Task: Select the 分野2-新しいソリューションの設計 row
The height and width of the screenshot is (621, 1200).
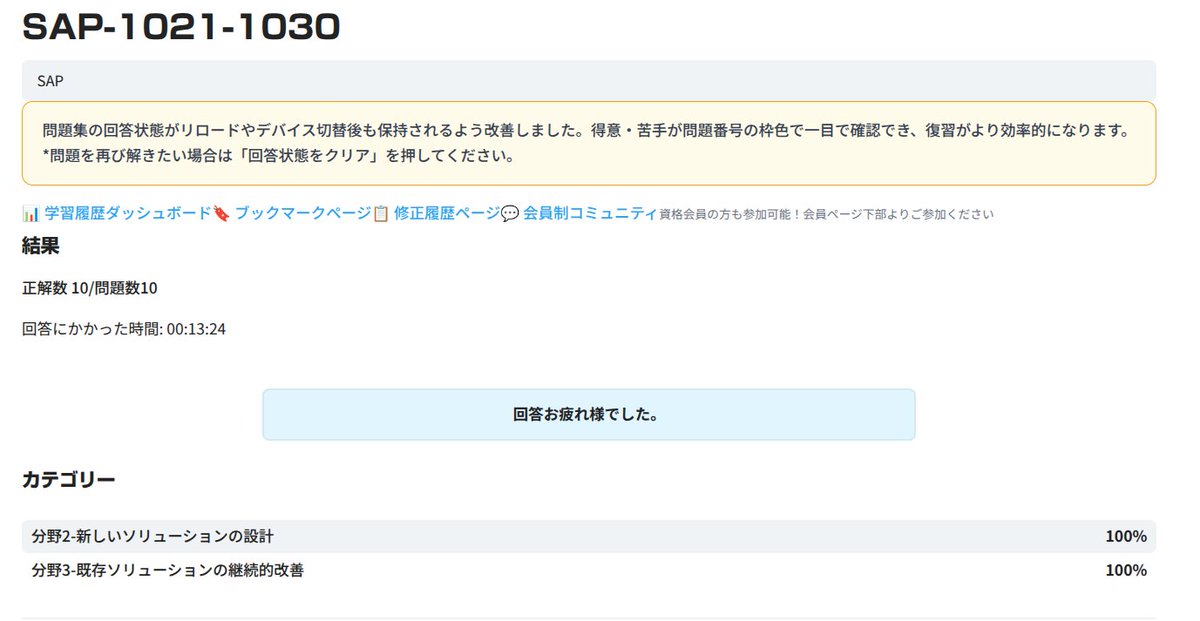Action: point(589,536)
